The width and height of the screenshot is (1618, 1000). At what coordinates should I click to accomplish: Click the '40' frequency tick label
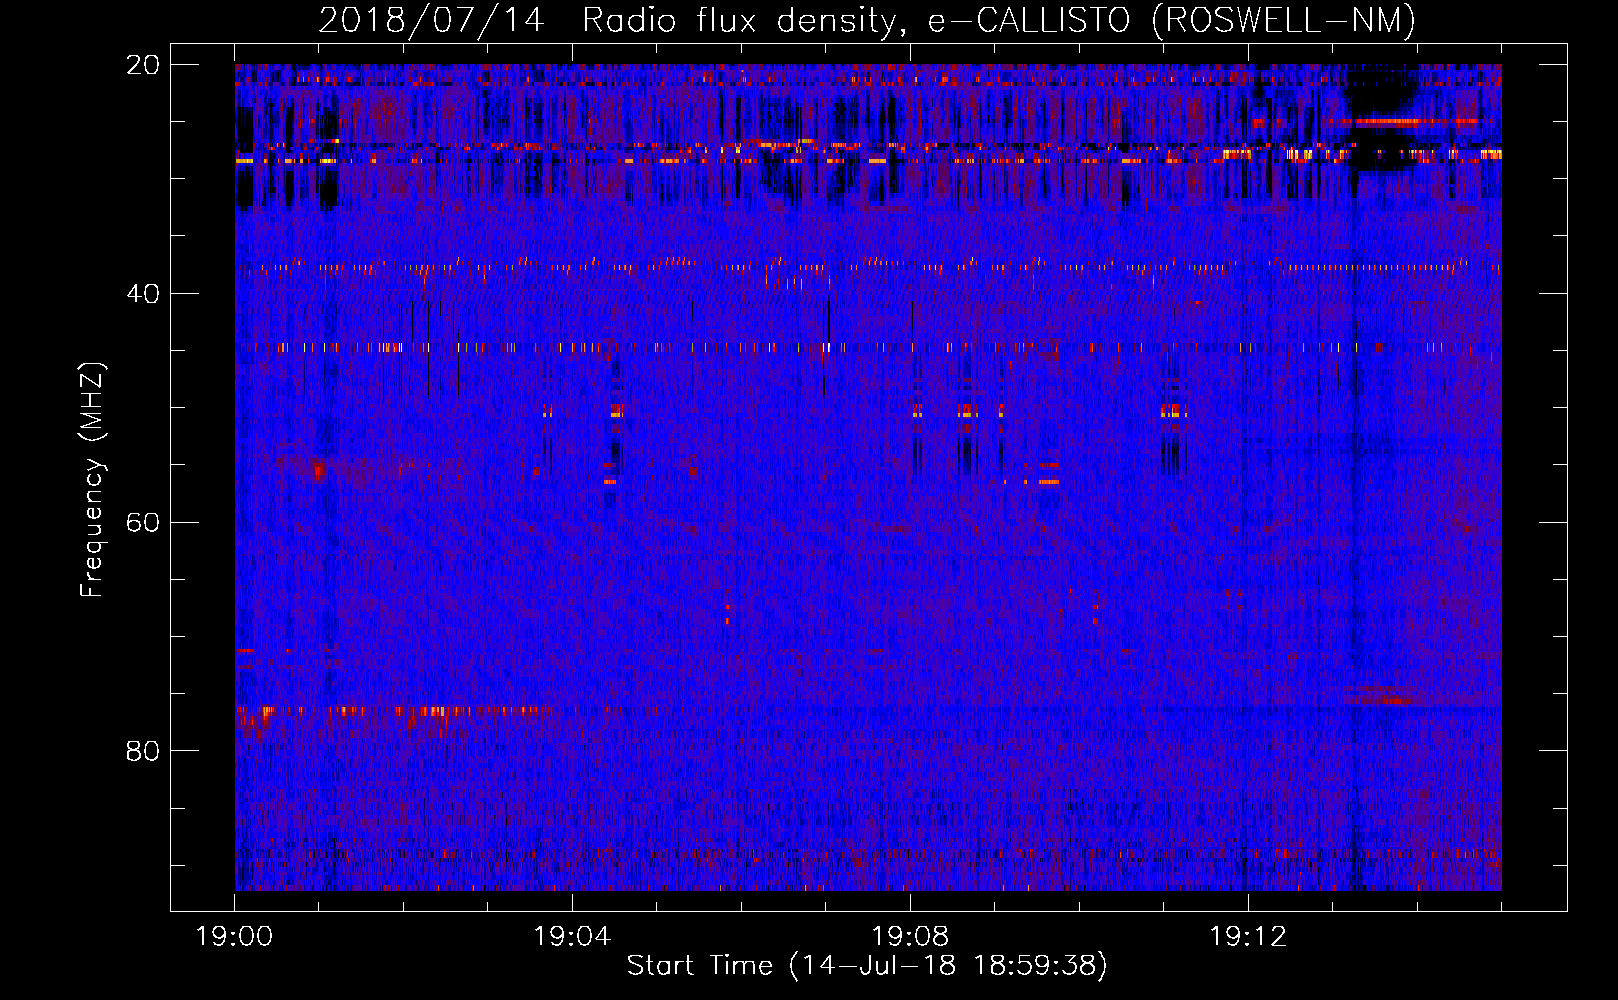[143, 294]
